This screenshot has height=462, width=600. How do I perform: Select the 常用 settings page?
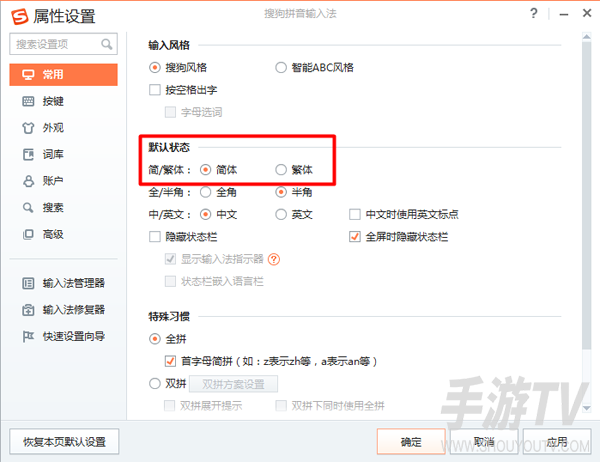click(63, 75)
